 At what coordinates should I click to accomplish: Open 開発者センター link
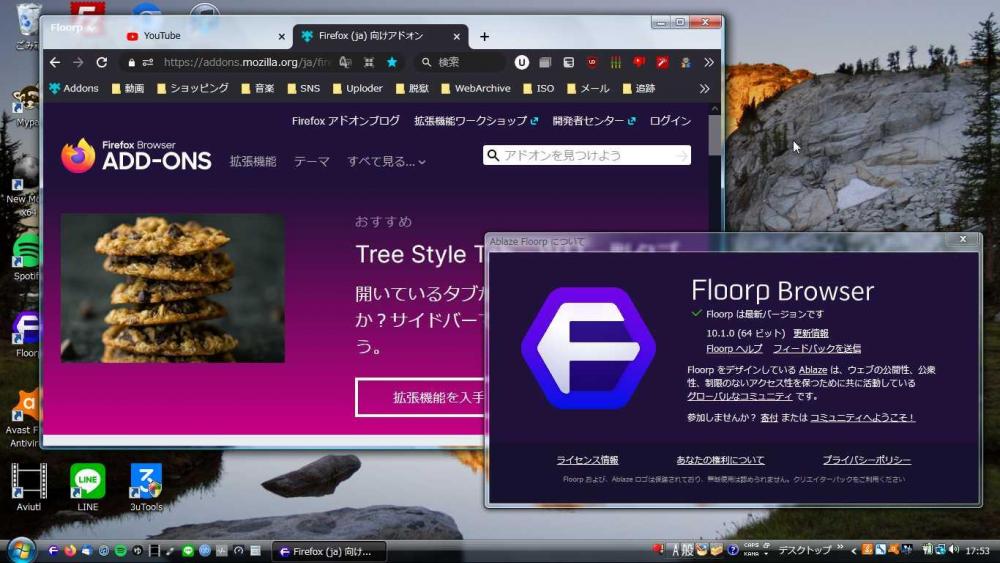(594, 121)
